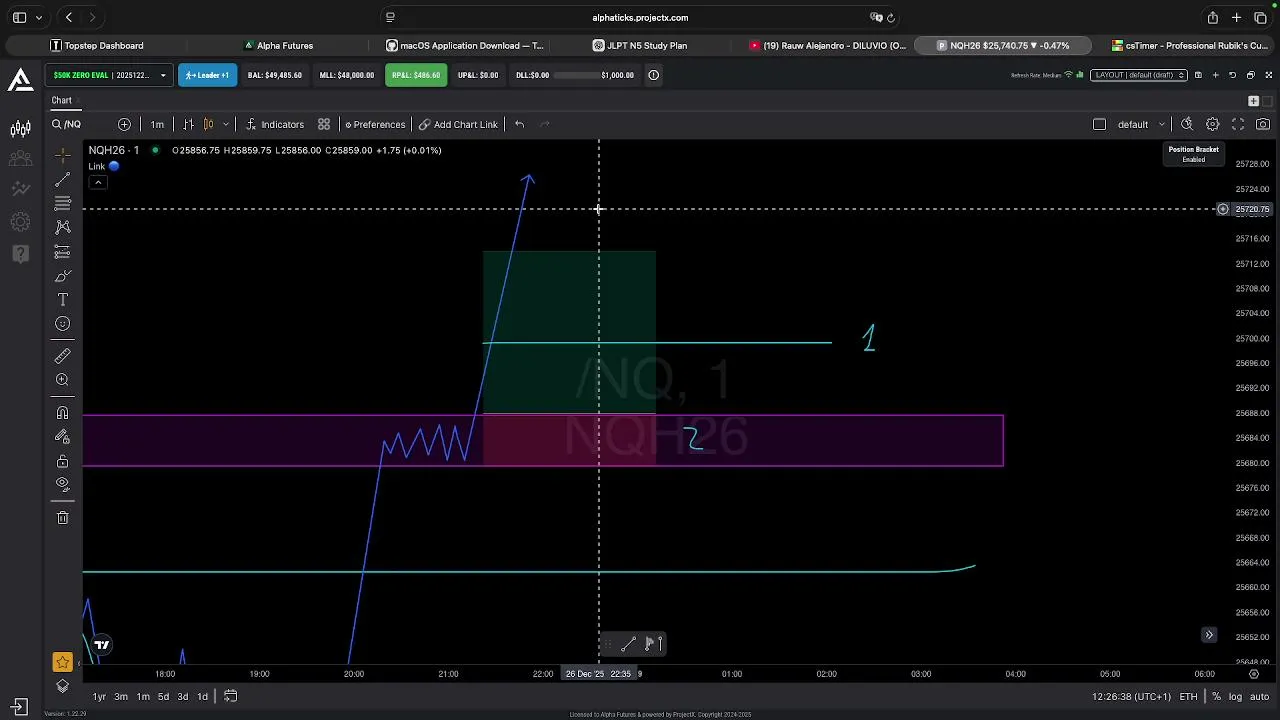Screen dimensions: 1280x720
Task: Select the ruler measure tool
Action: (62, 355)
